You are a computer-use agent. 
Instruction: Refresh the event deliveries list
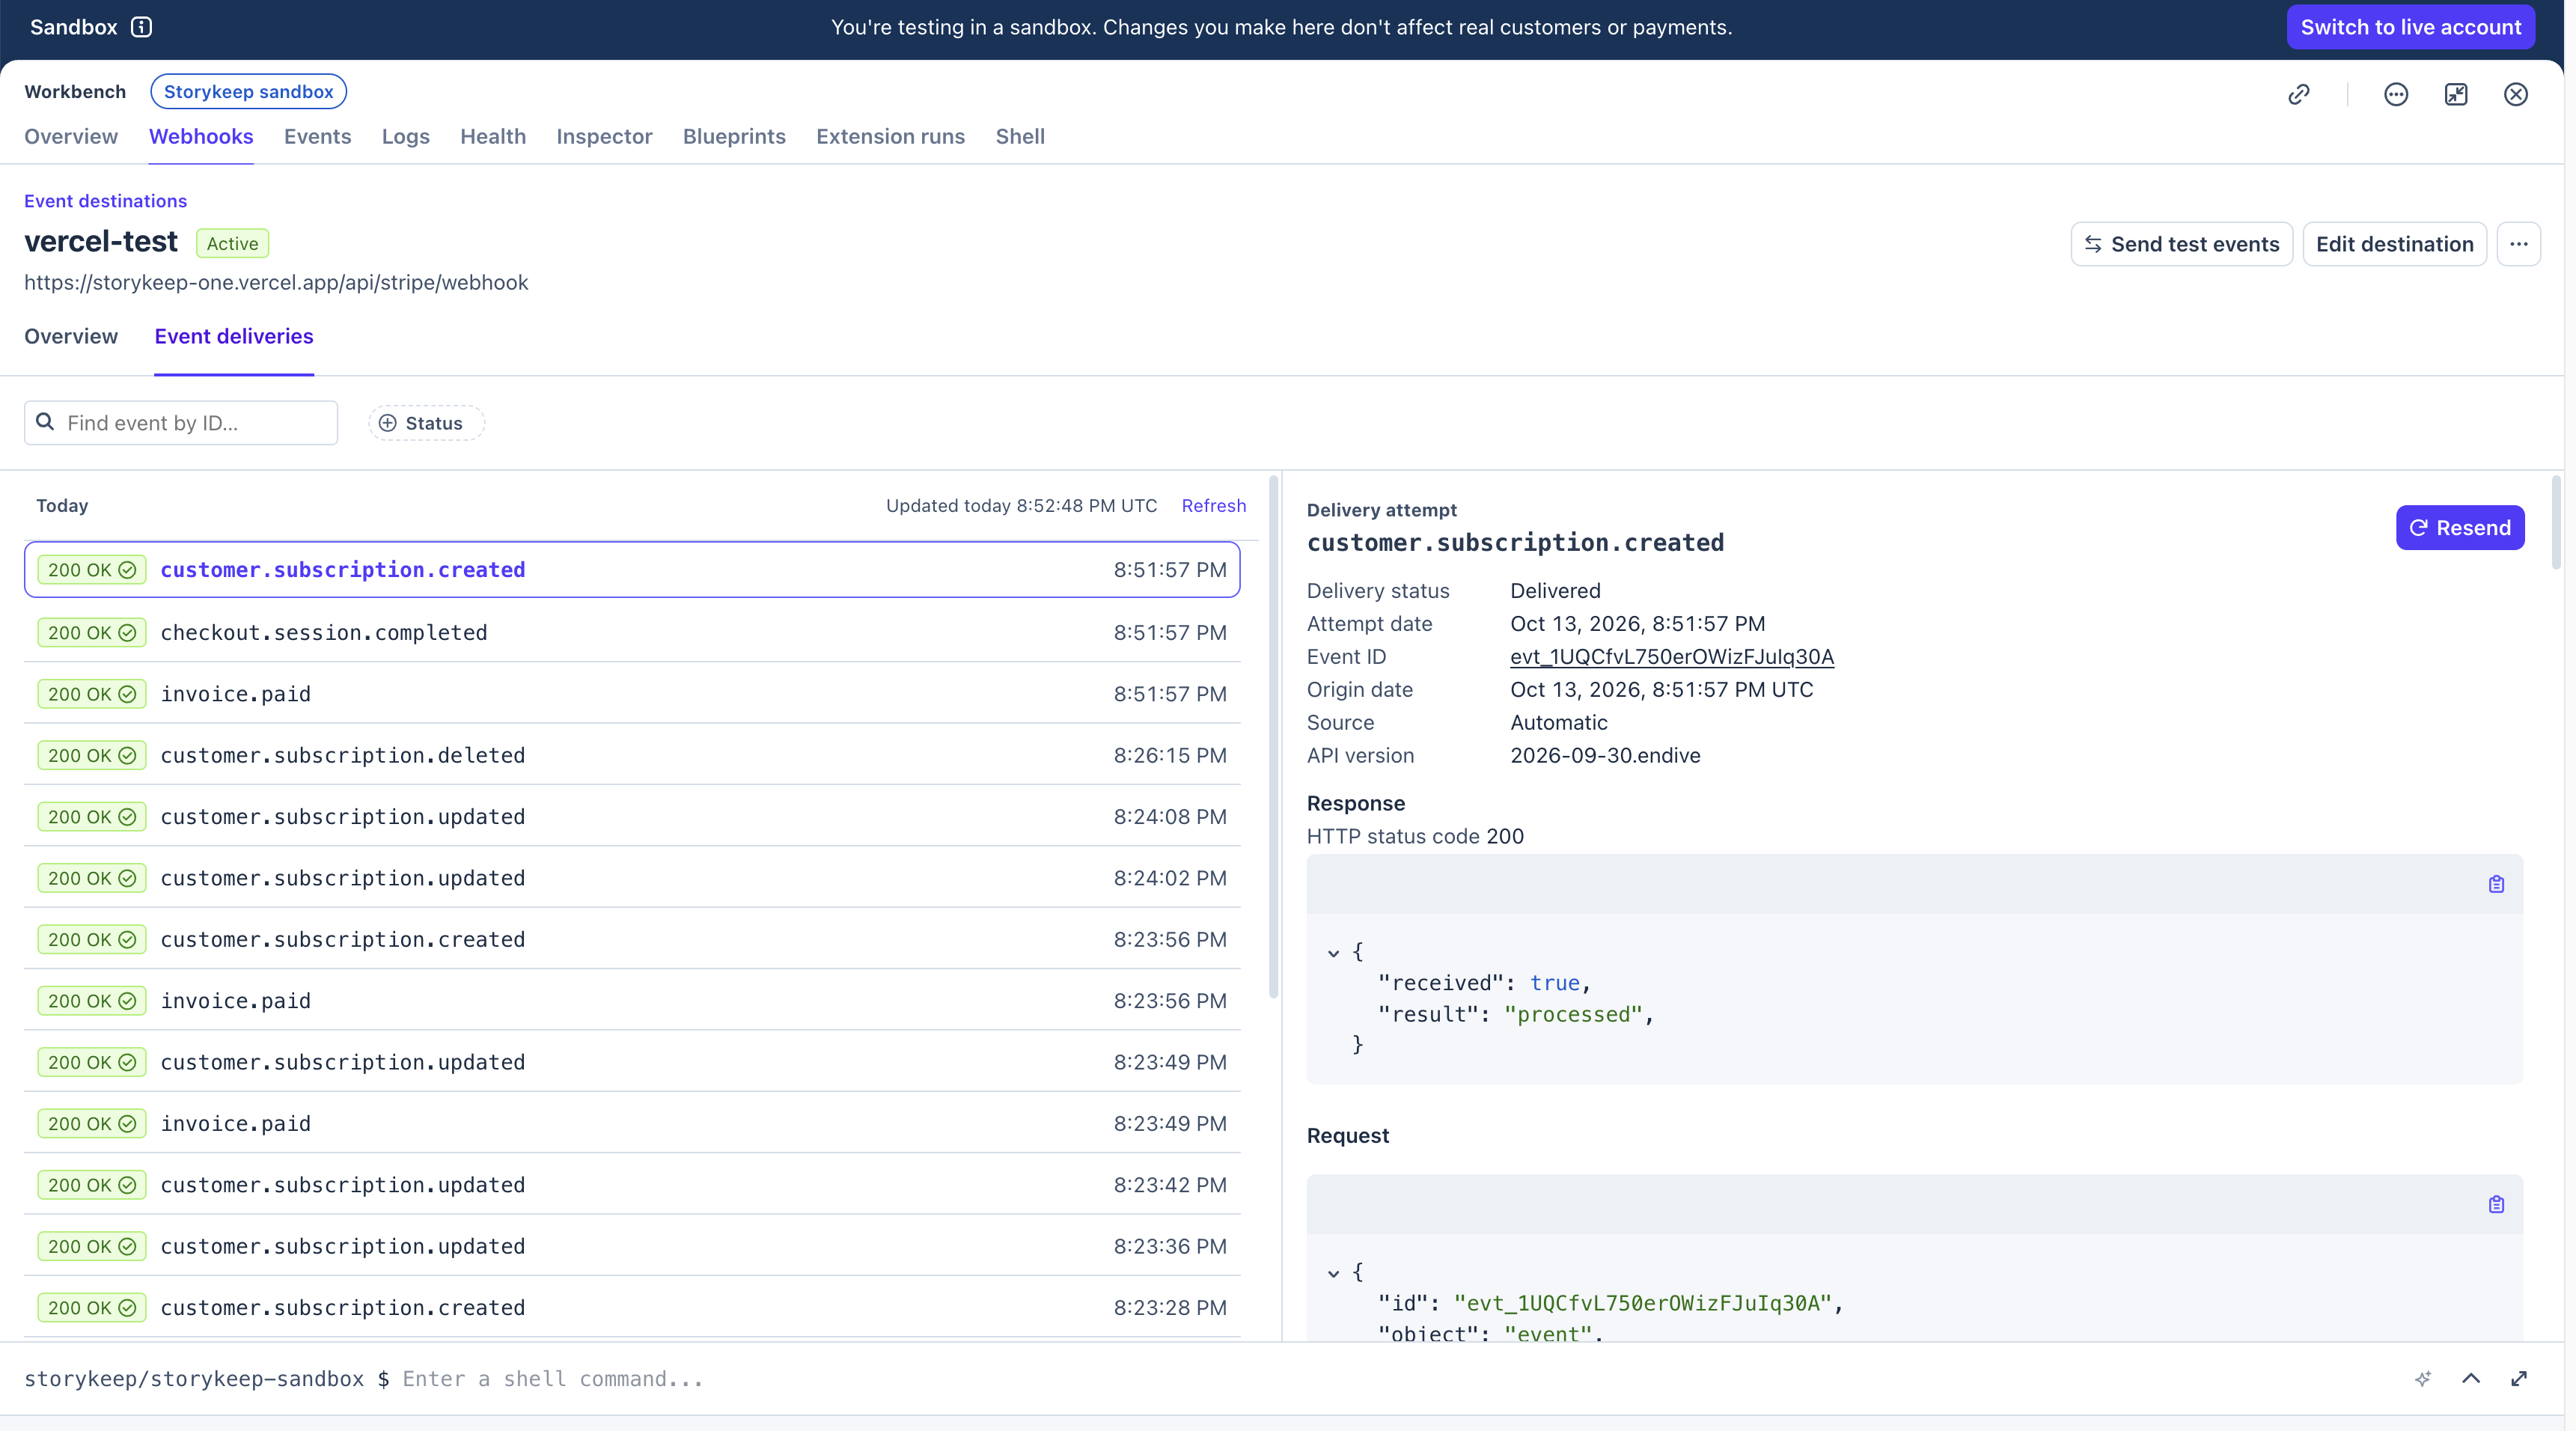(1214, 506)
